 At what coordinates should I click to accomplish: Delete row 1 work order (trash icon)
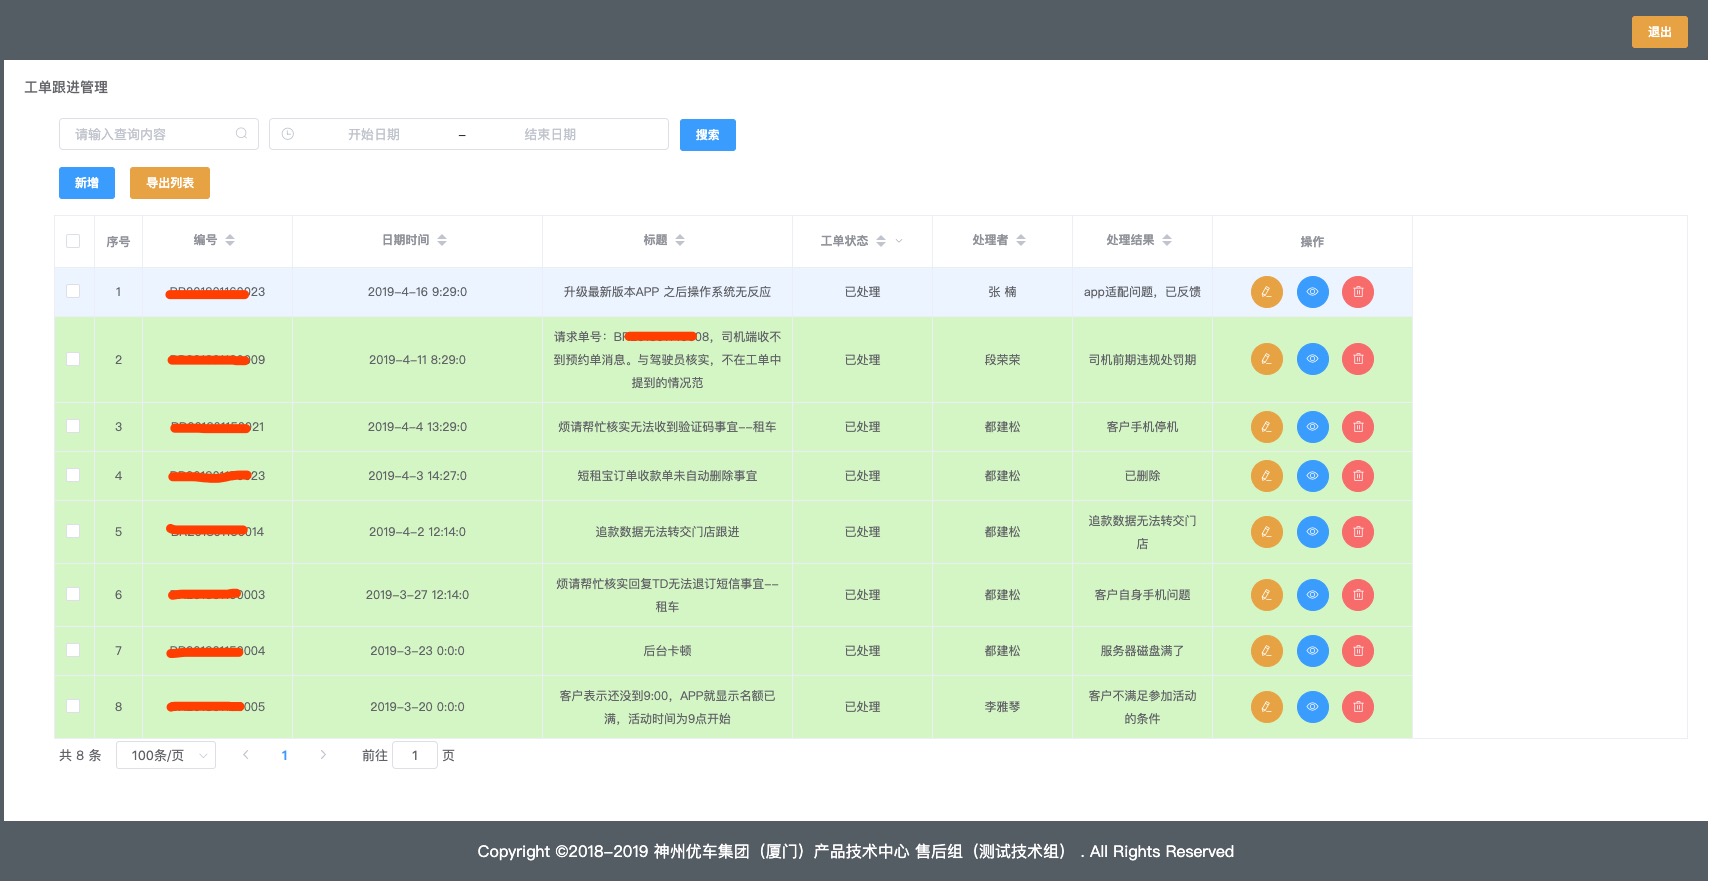click(1358, 292)
